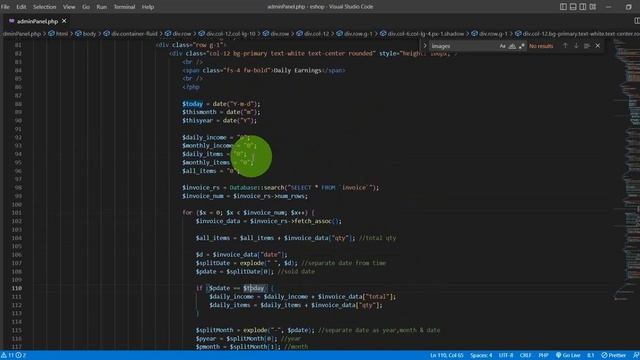Click line number 110 in gutter
This screenshot has height=360, width=640.
pyautogui.click(x=17, y=288)
